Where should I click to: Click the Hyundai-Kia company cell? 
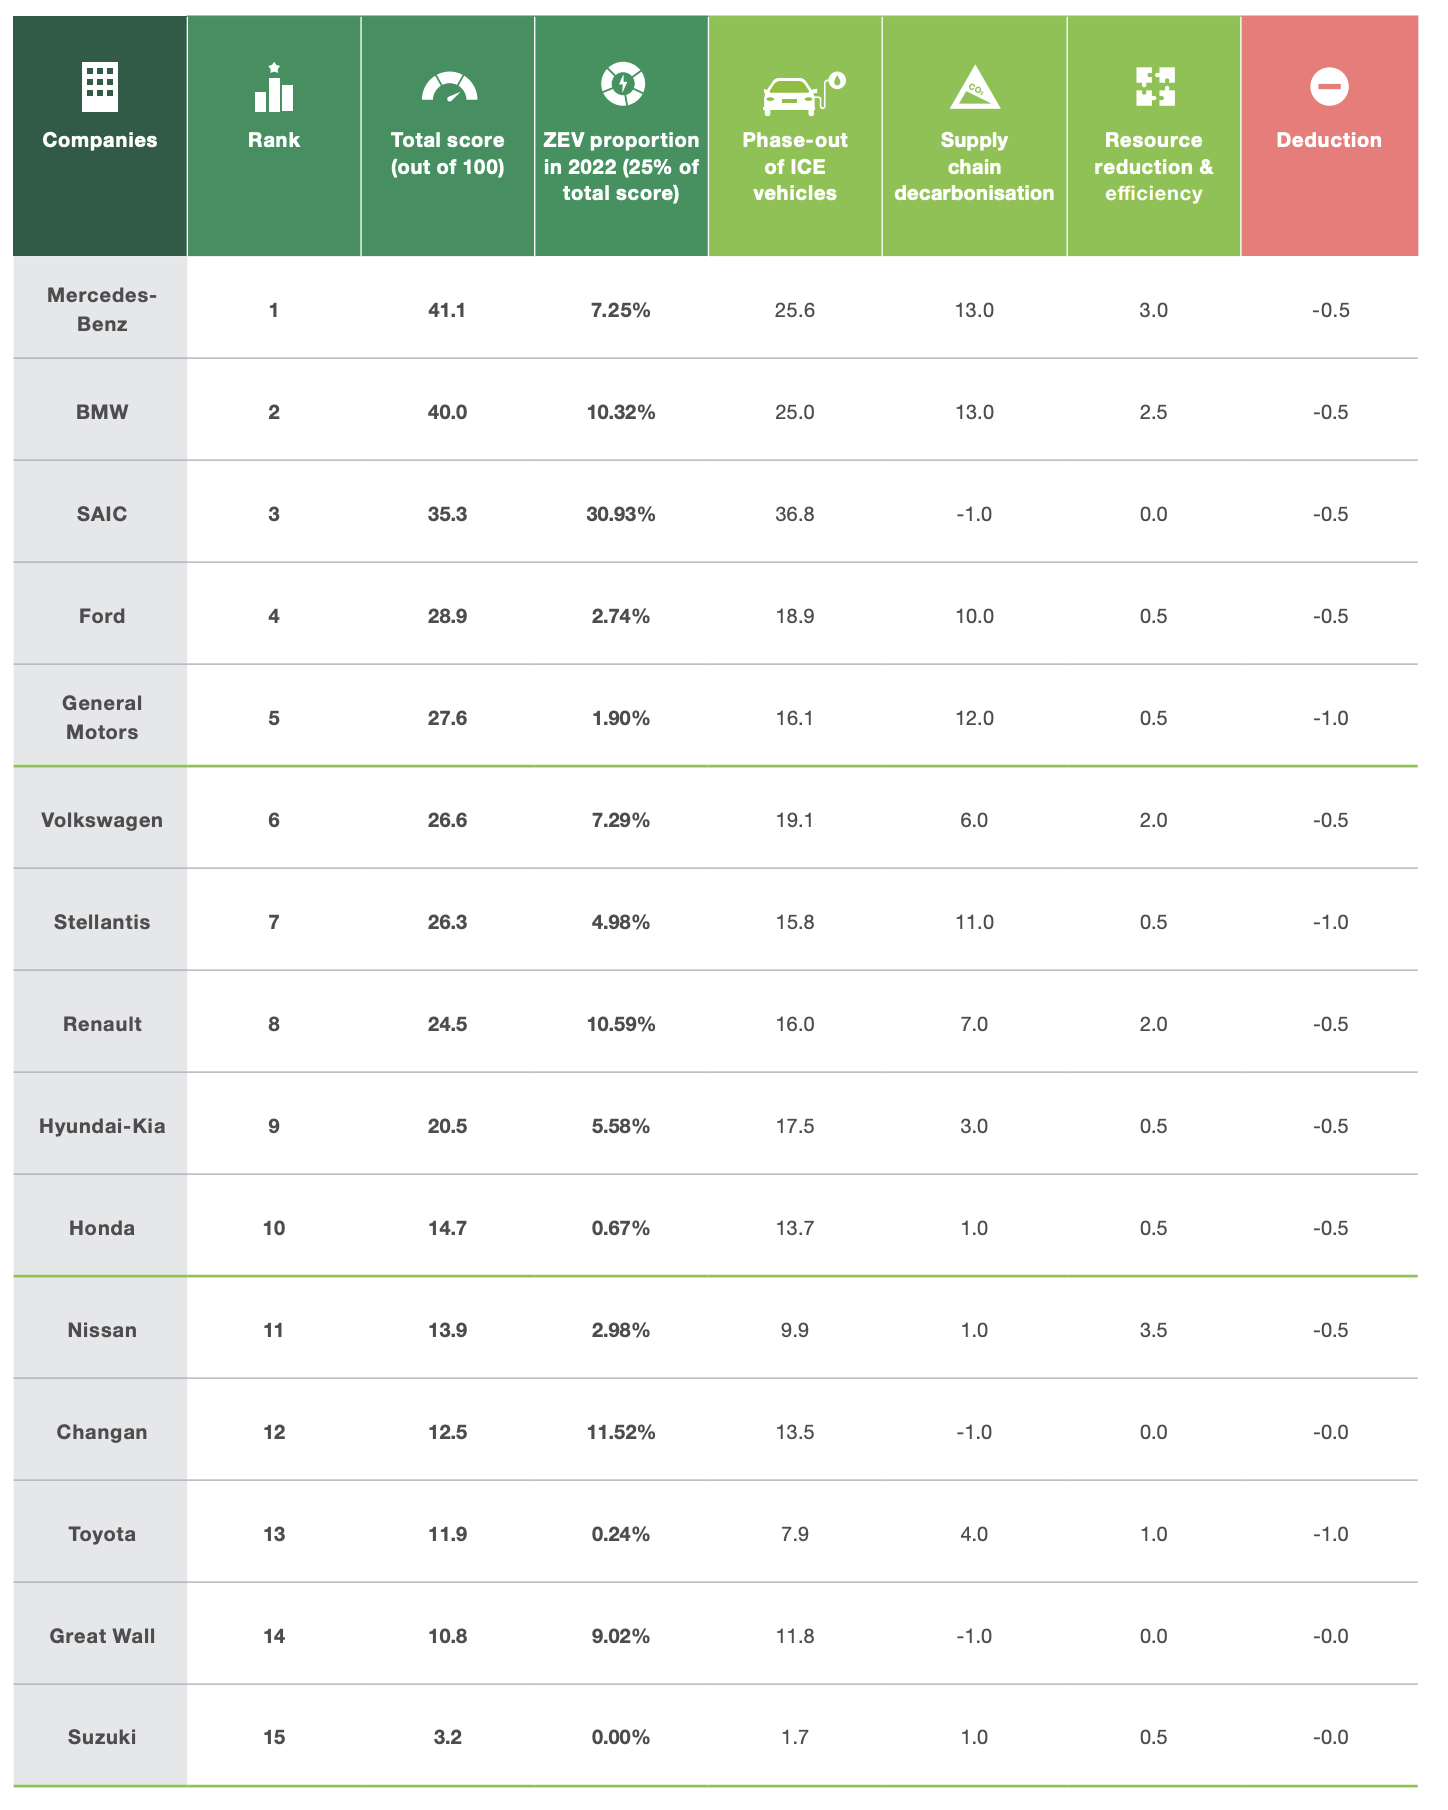coord(102,1126)
